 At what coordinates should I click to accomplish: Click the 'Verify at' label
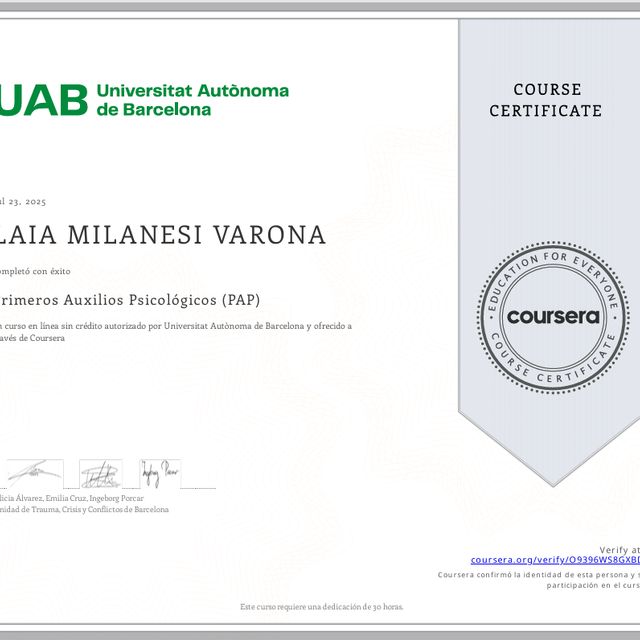[620, 550]
